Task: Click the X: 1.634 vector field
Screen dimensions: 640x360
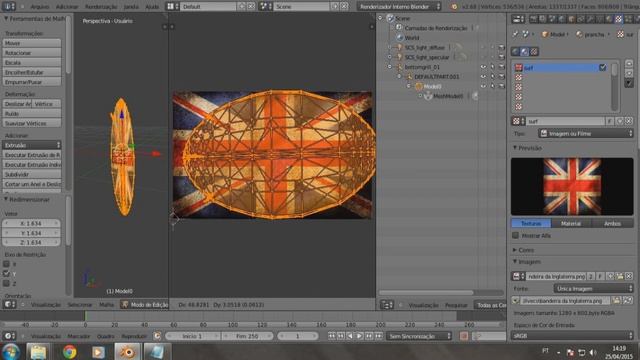Action: [31, 223]
